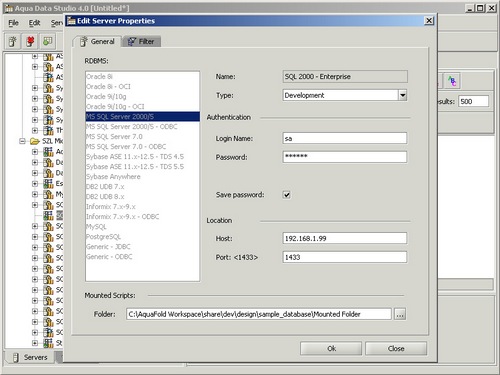Switch to the Filter tab

[142, 42]
